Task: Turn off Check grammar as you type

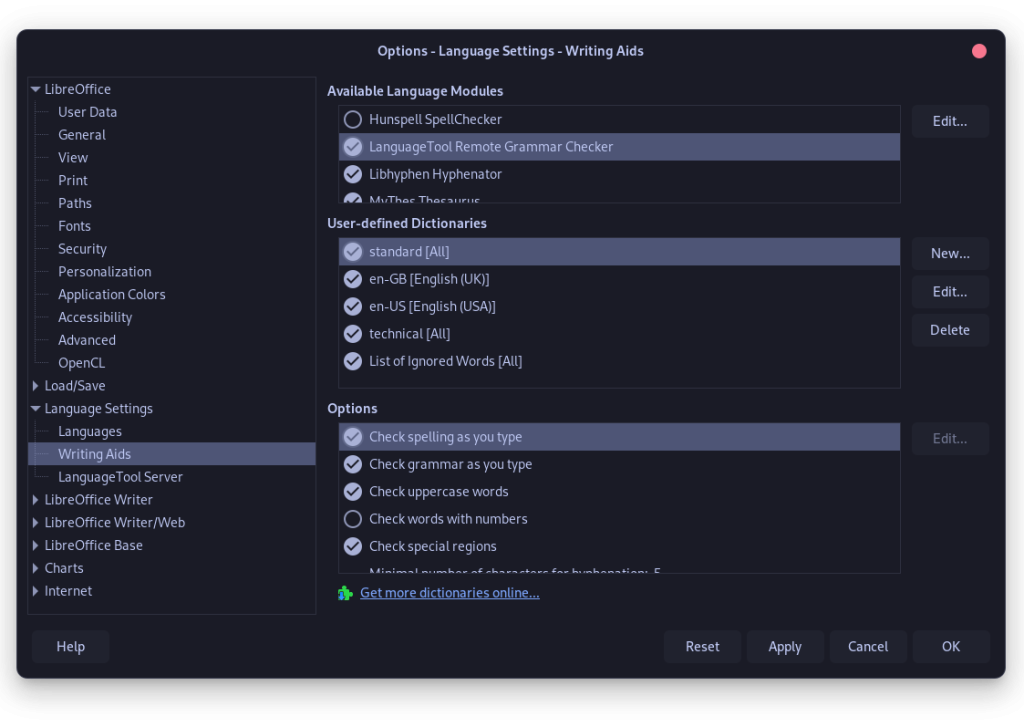Action: tap(353, 464)
